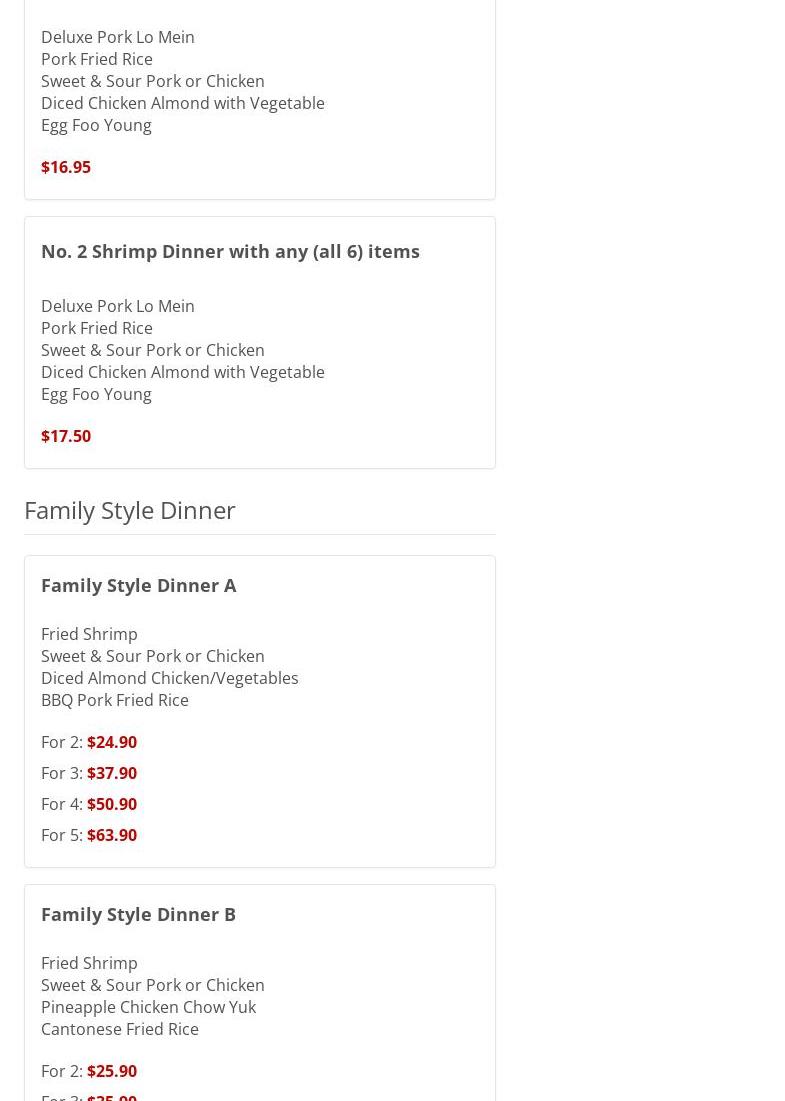
Task: Click Egg Foo Young in No. 2 Shrimp Dinner
Action: (96, 394)
